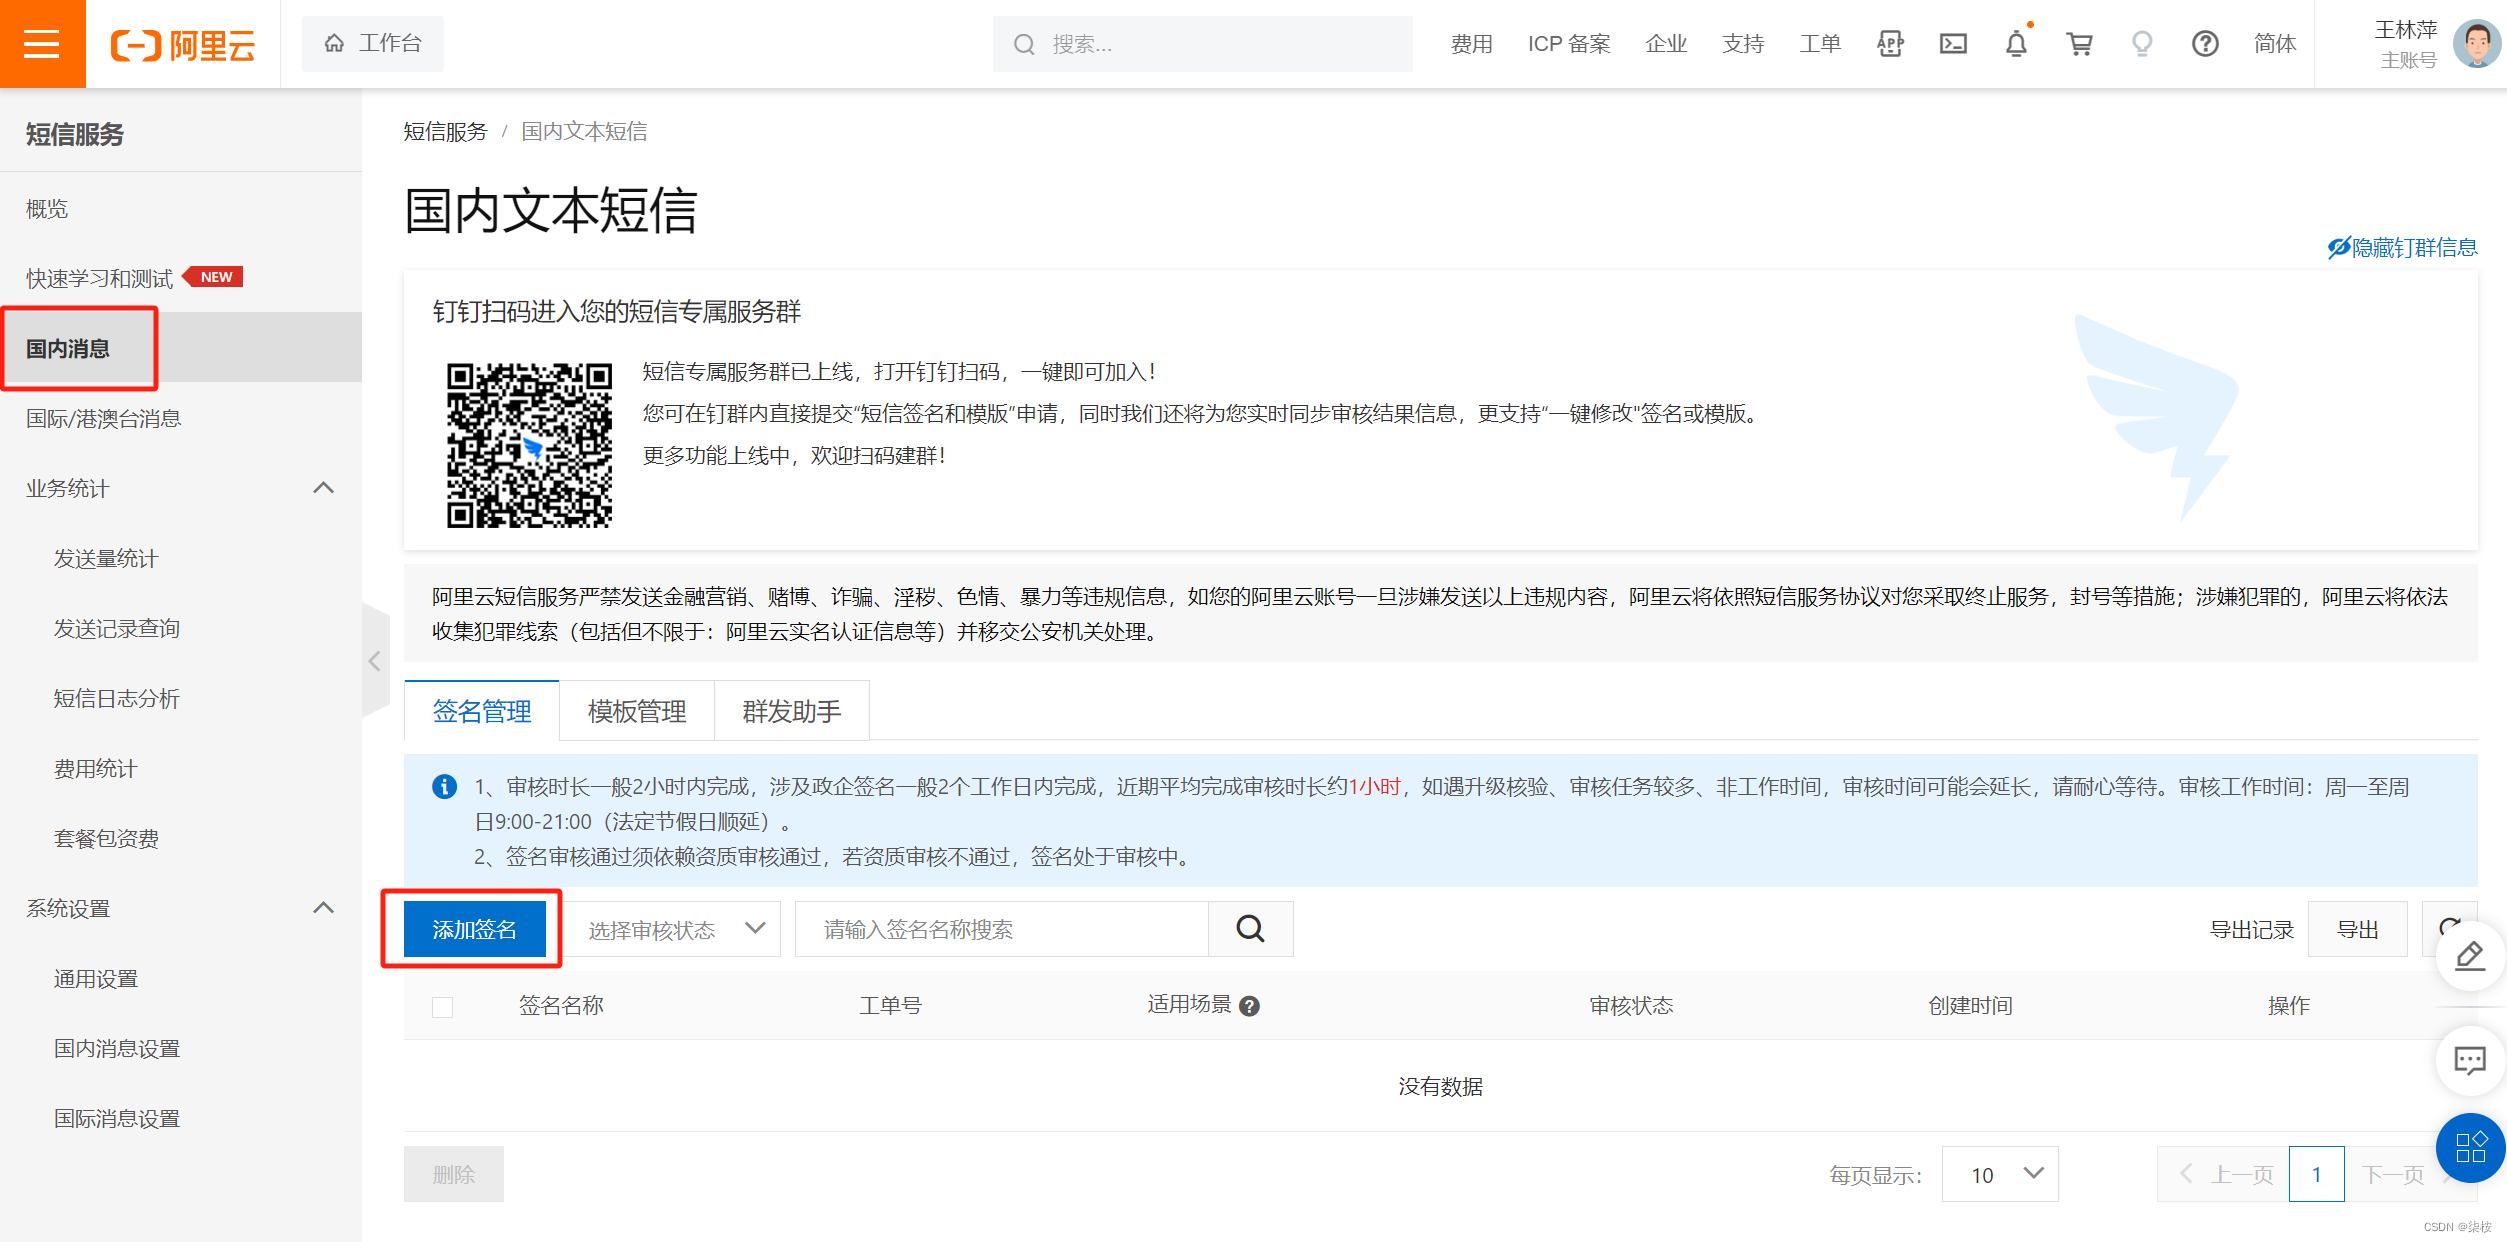Open the 支持 menu
Image resolution: width=2507 pixels, height=1242 pixels.
1743,44
